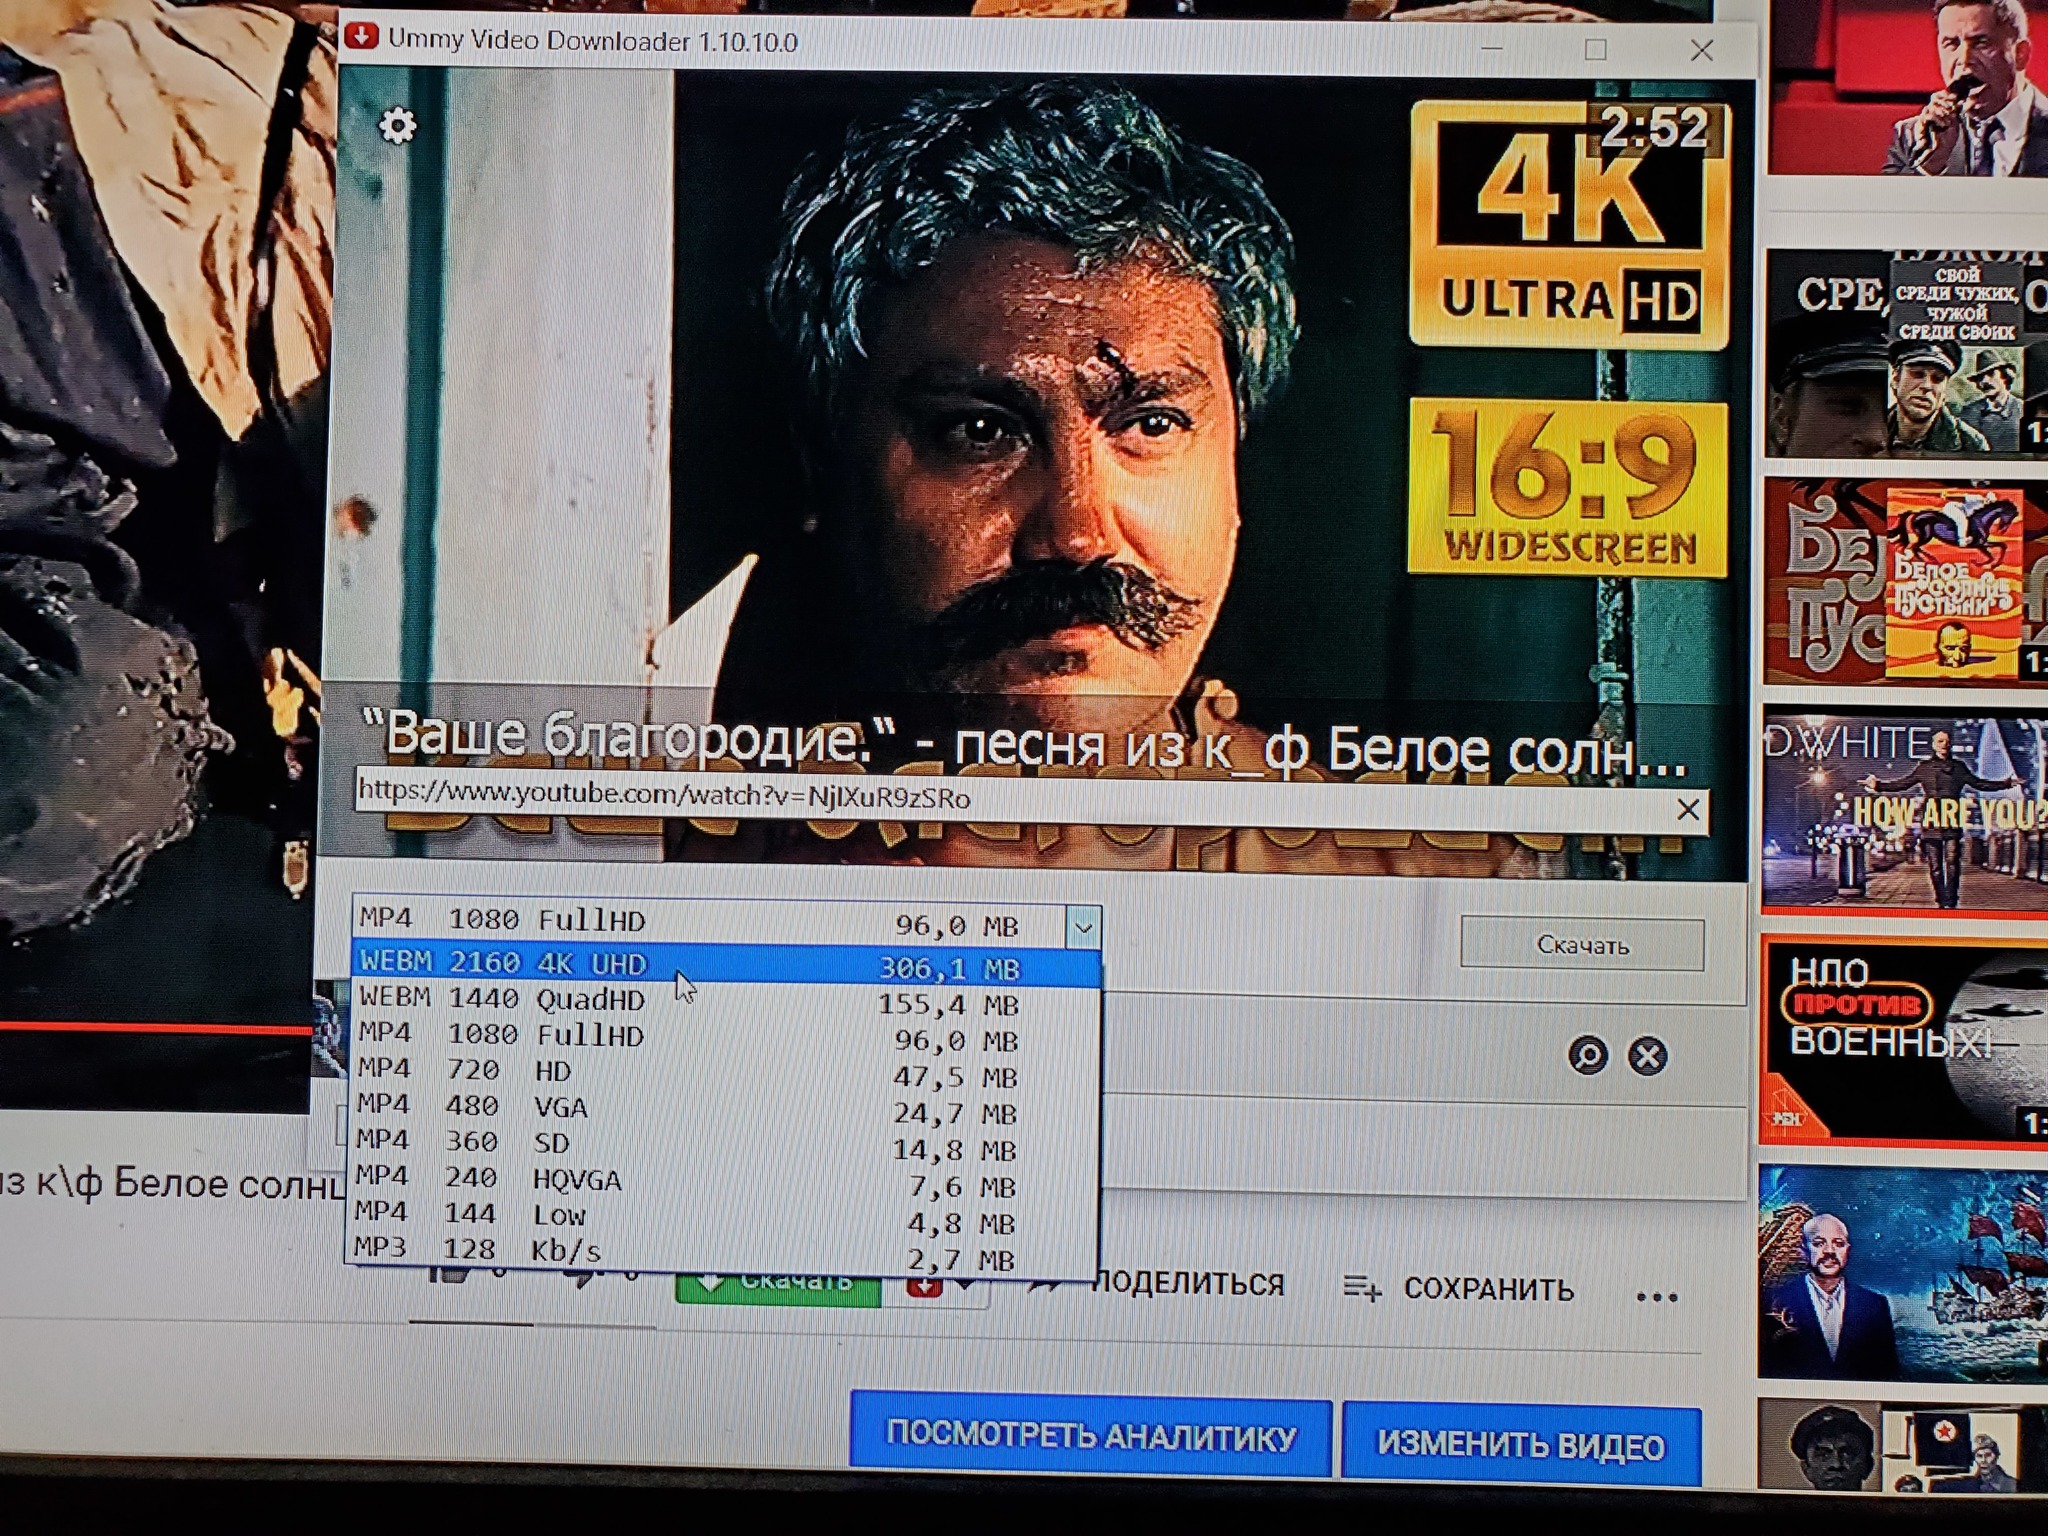Click the red Ummy download icon below list
The width and height of the screenshot is (2048, 1536).
click(x=924, y=1288)
